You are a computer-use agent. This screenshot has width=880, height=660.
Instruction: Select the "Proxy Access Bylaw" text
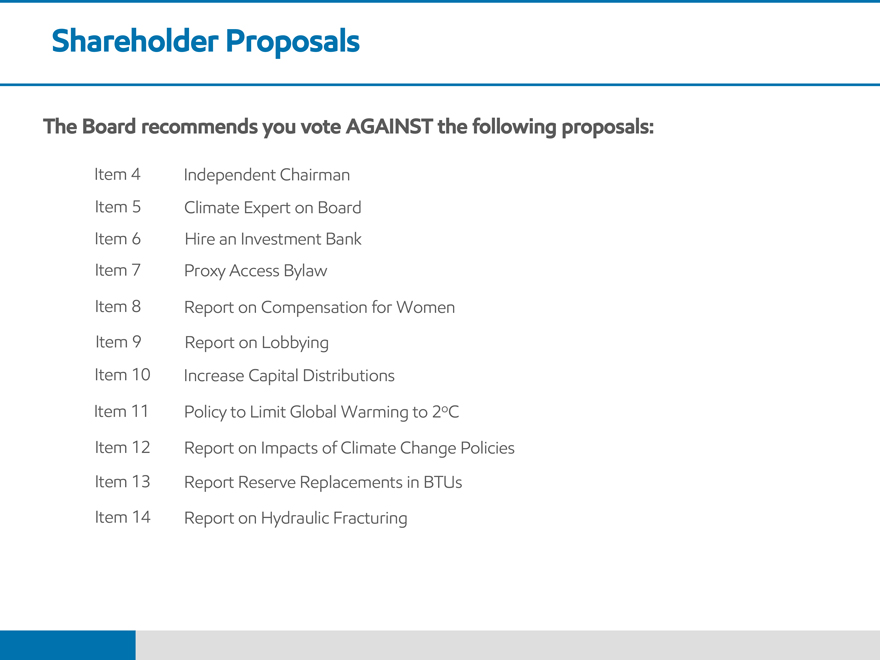255,270
